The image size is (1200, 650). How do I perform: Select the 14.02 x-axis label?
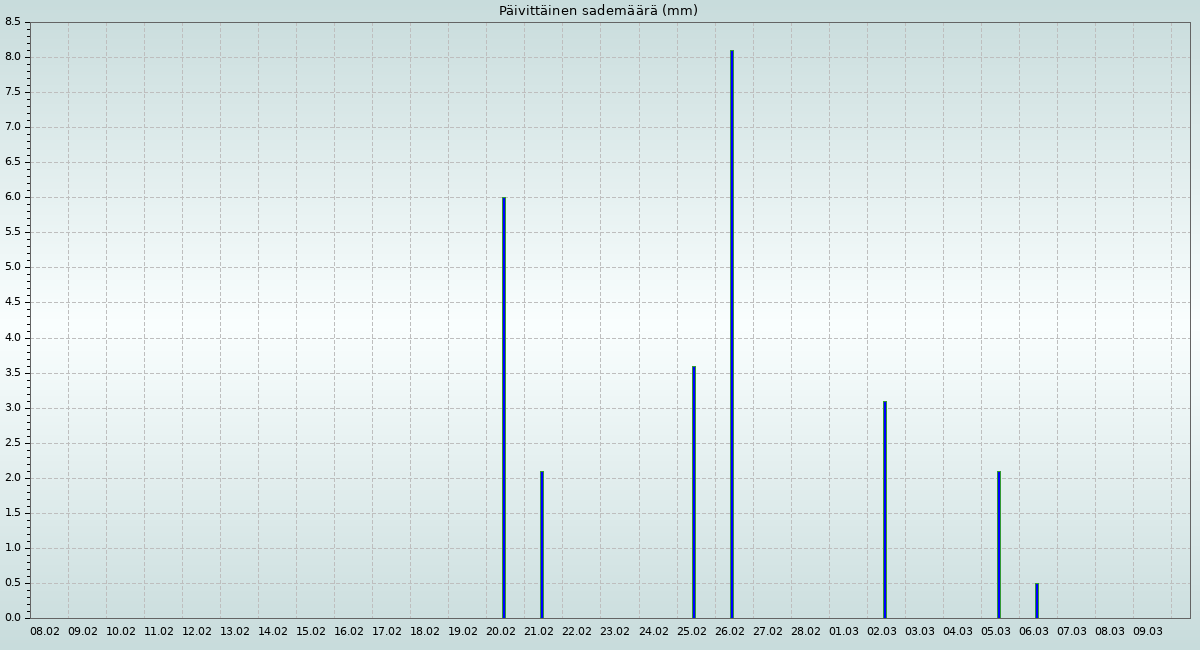pyautogui.click(x=273, y=632)
